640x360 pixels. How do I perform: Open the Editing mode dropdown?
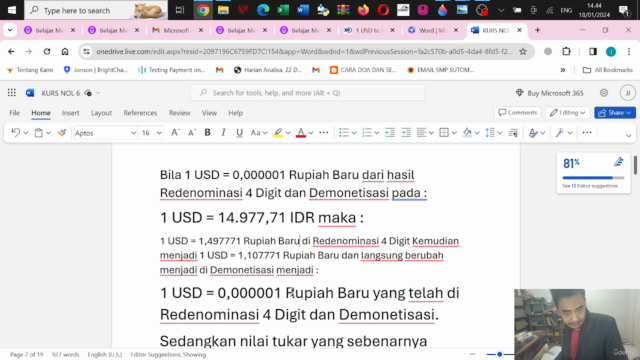coord(567,113)
